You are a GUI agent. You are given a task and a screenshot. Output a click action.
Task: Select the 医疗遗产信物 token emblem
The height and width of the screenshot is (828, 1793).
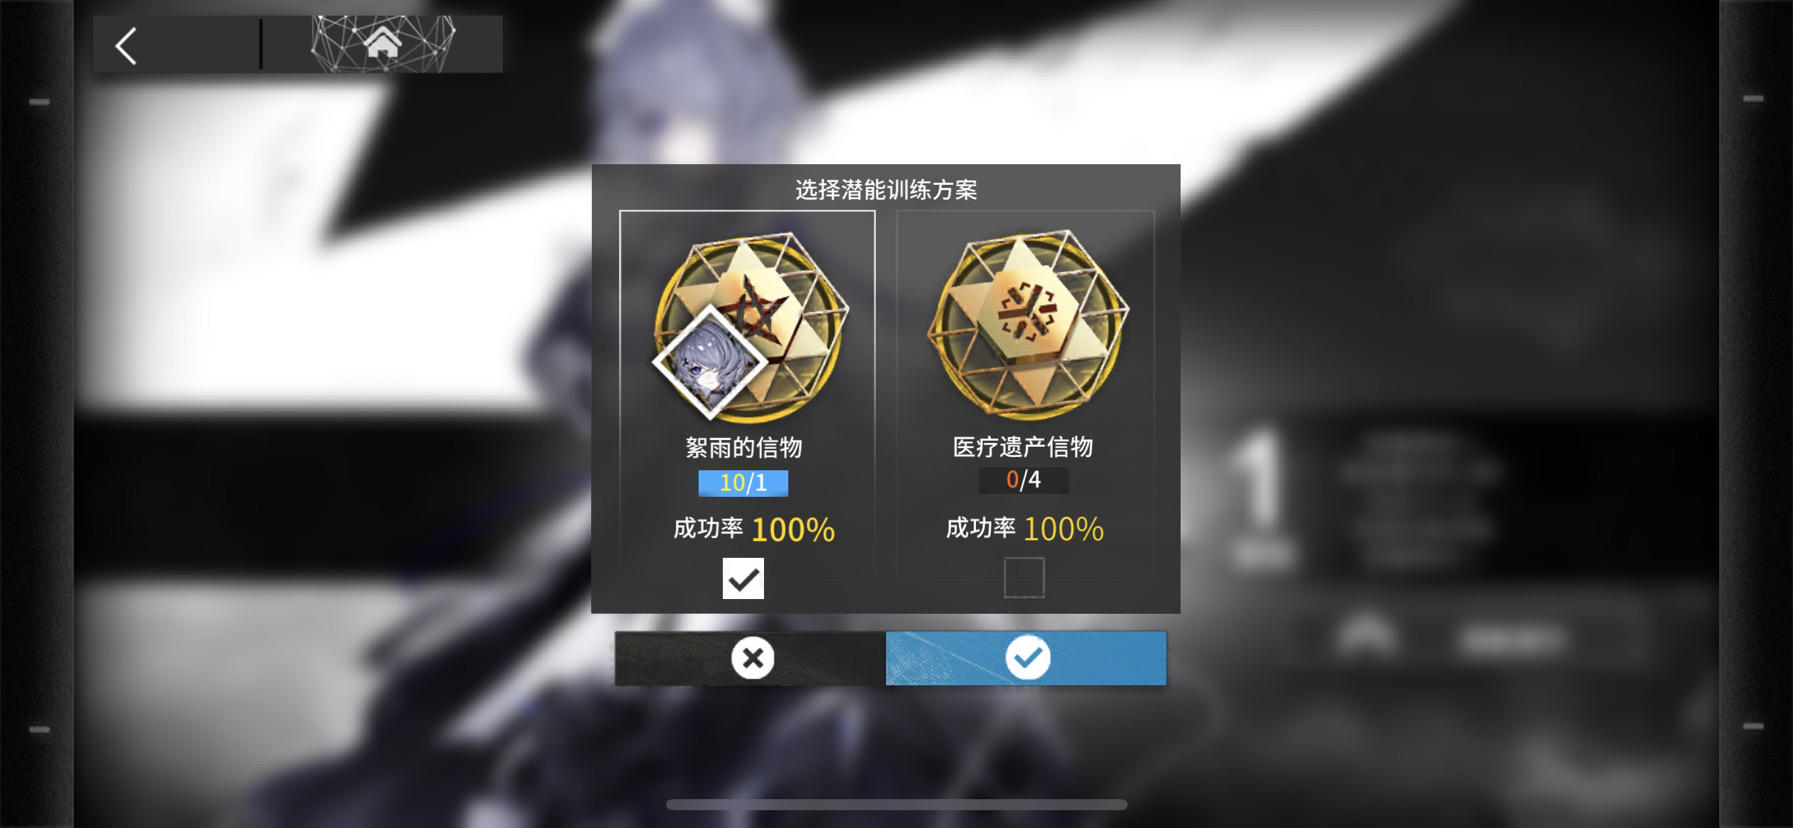tap(1027, 325)
